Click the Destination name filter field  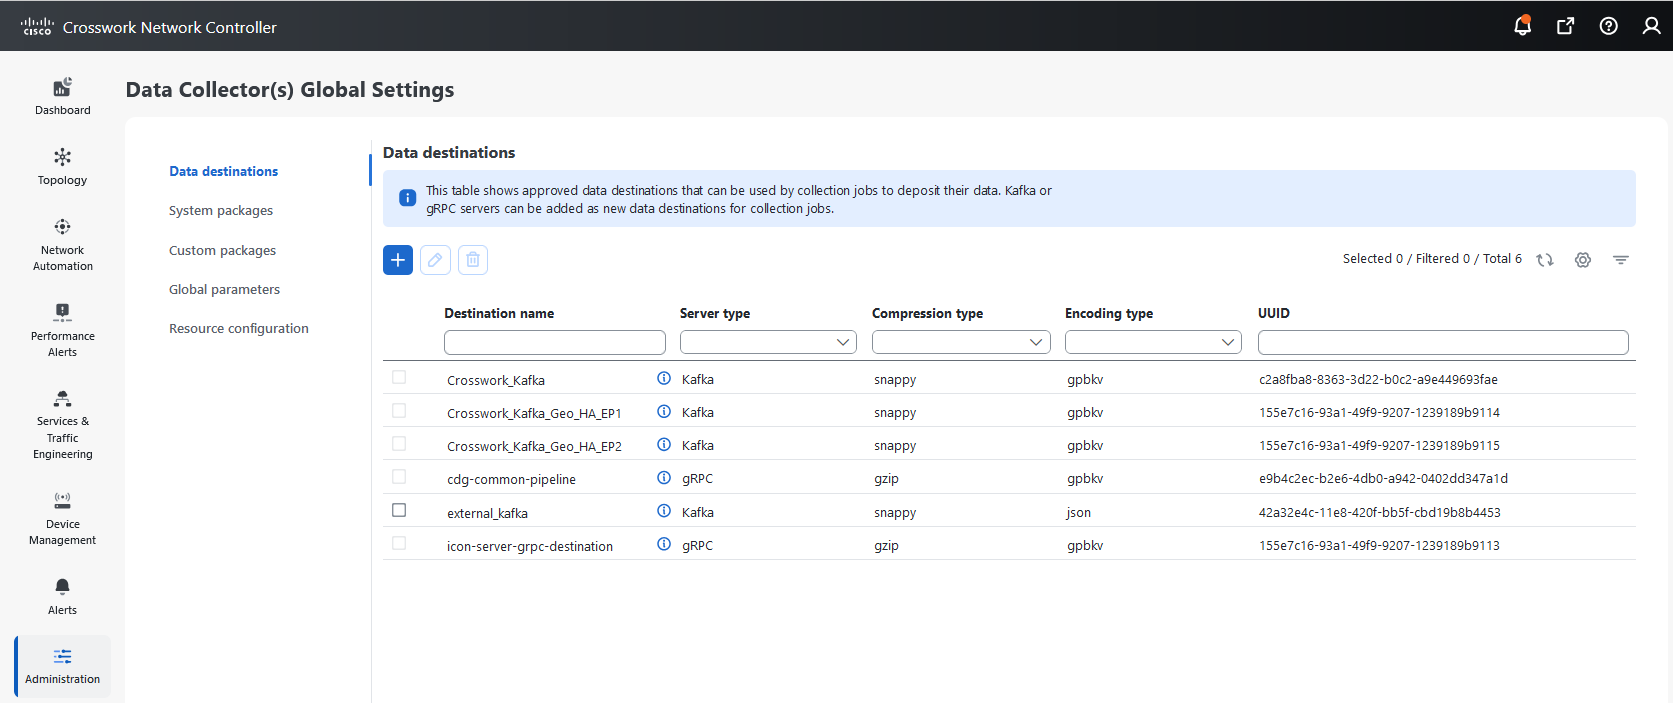[x=555, y=342]
